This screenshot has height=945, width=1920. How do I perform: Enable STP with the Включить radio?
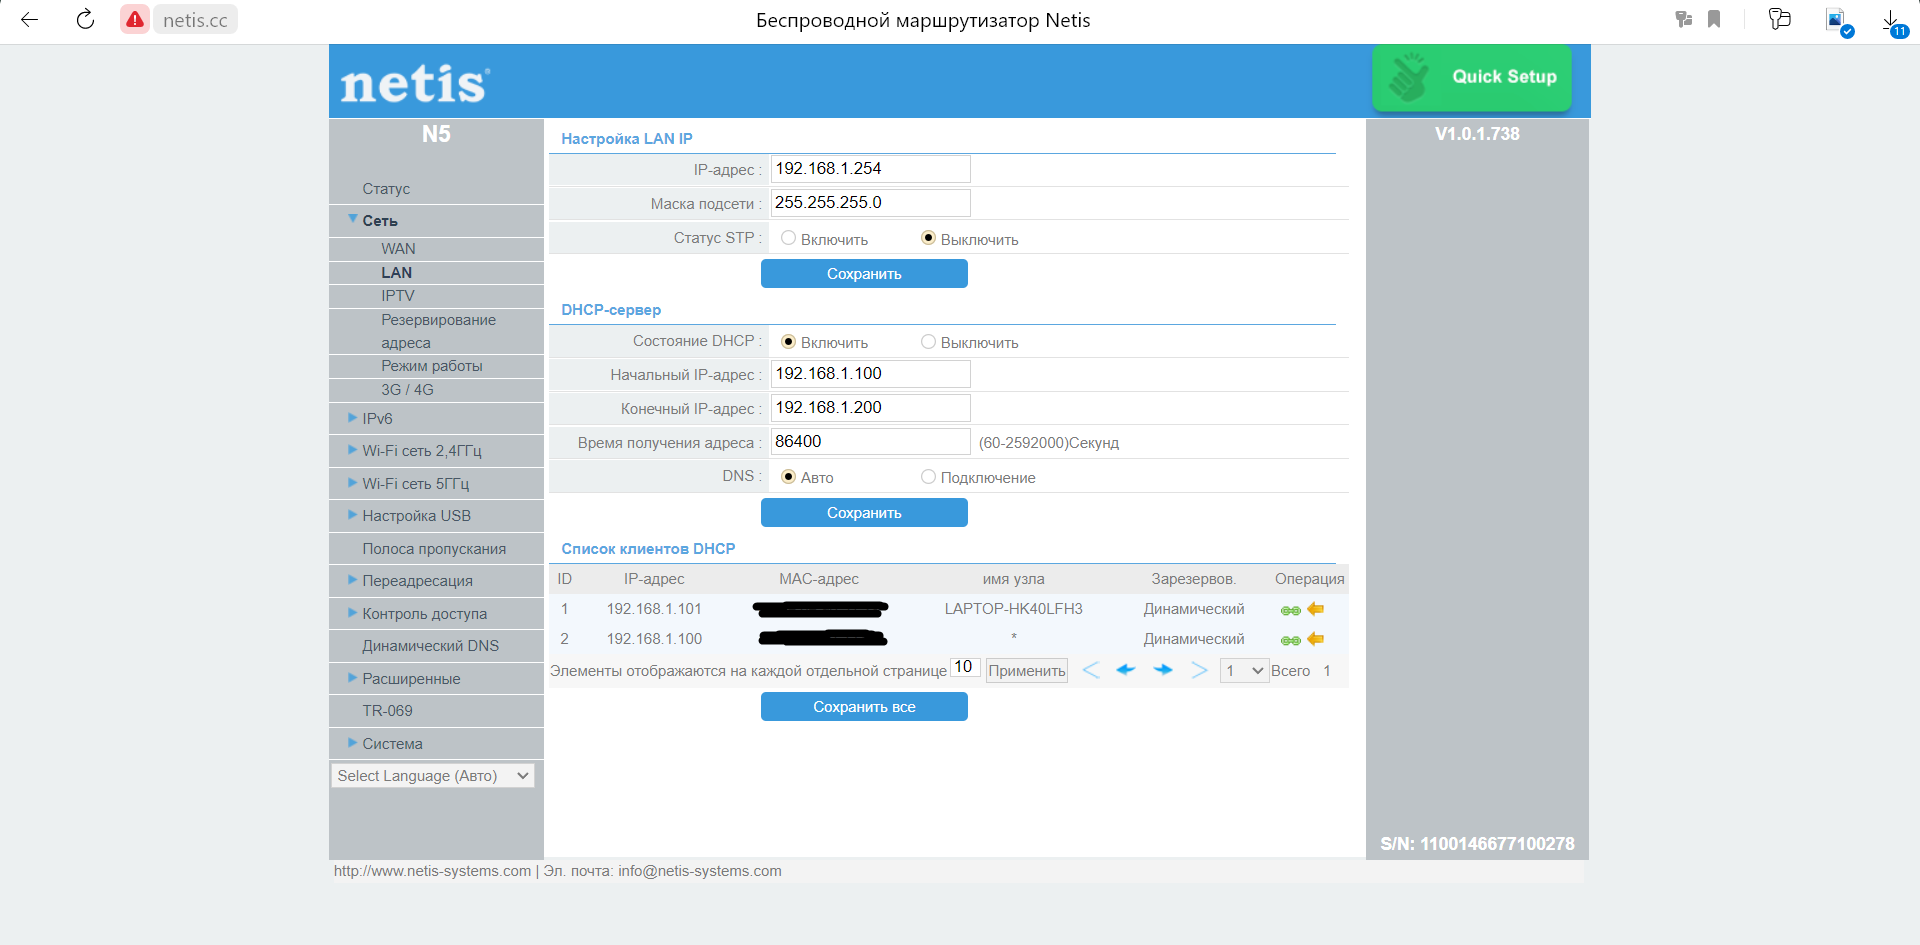point(788,238)
